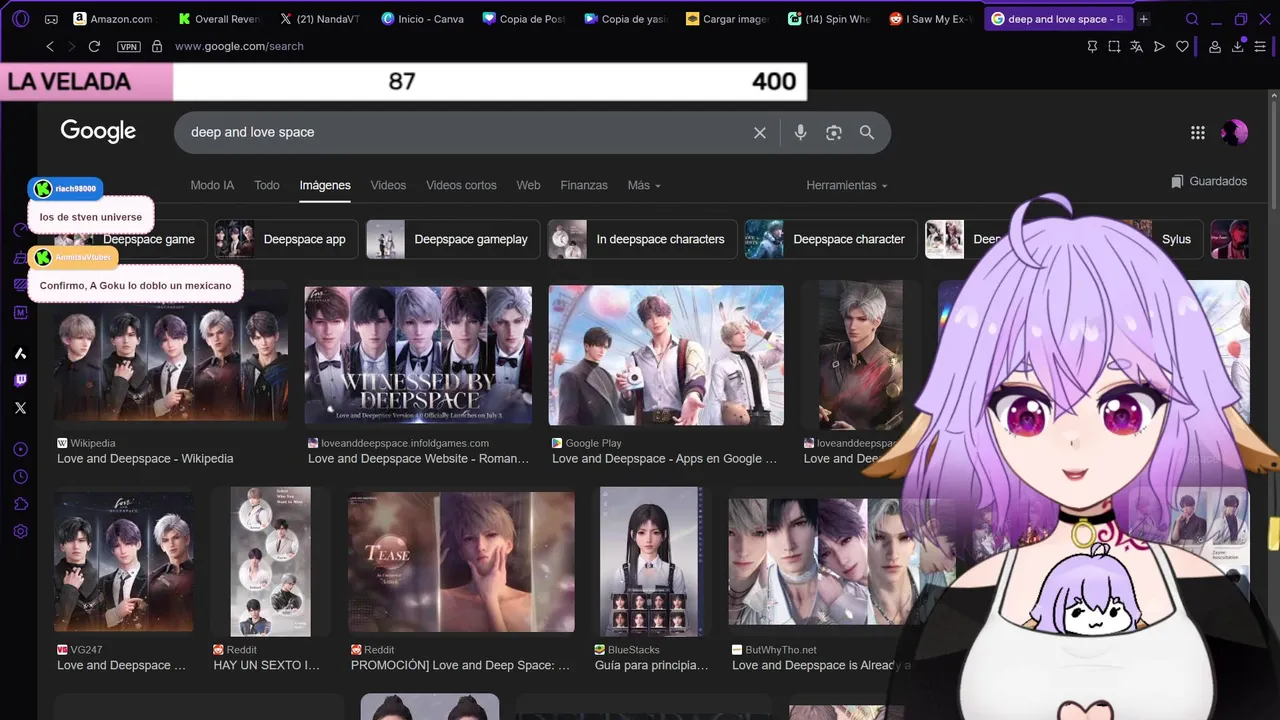
Task: Start voice search with microphone icon
Action: pos(800,132)
